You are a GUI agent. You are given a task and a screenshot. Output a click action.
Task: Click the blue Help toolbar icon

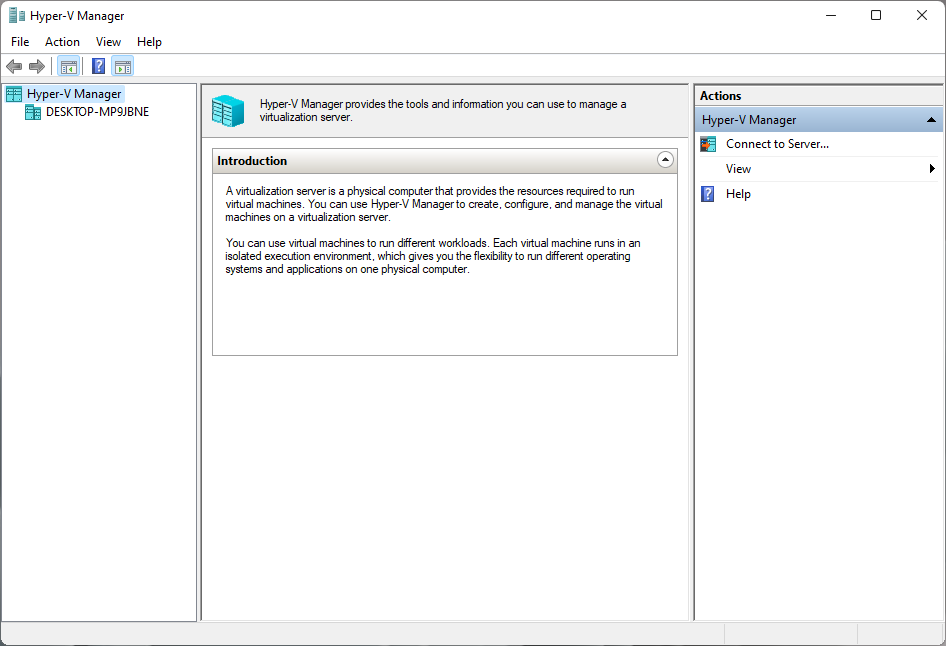click(98, 66)
